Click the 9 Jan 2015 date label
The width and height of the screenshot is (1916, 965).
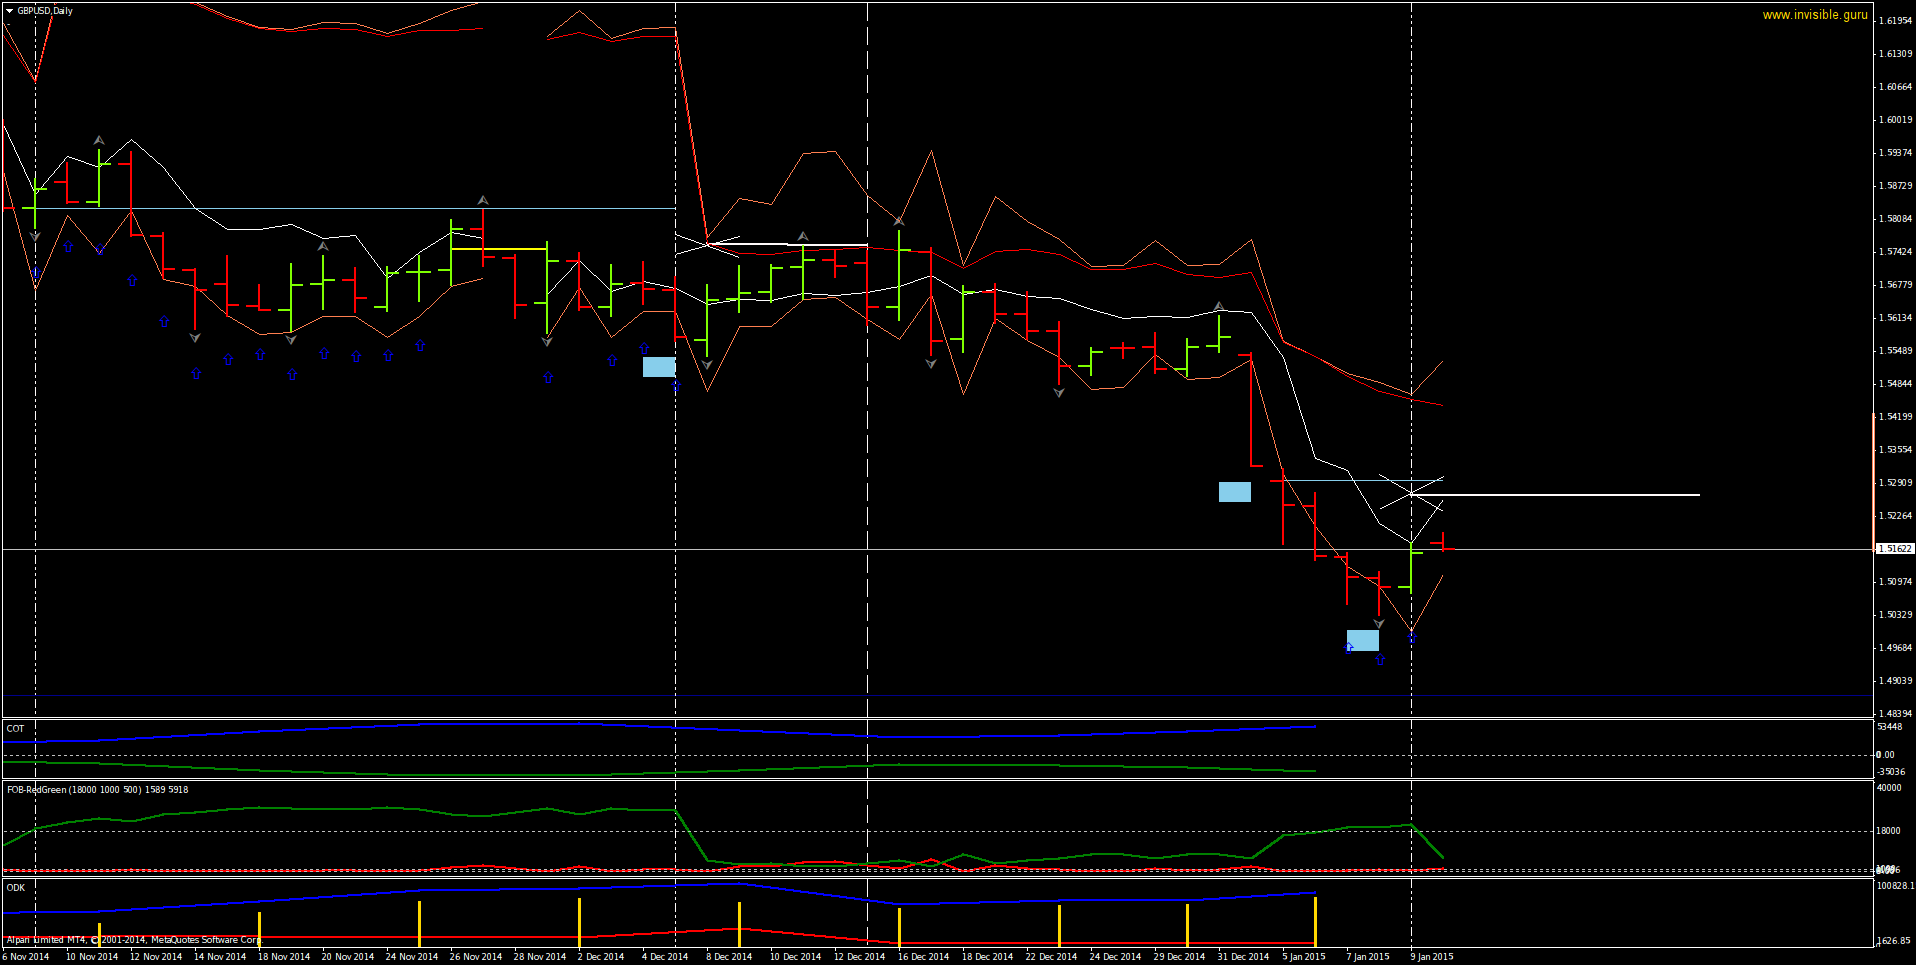pos(1432,957)
